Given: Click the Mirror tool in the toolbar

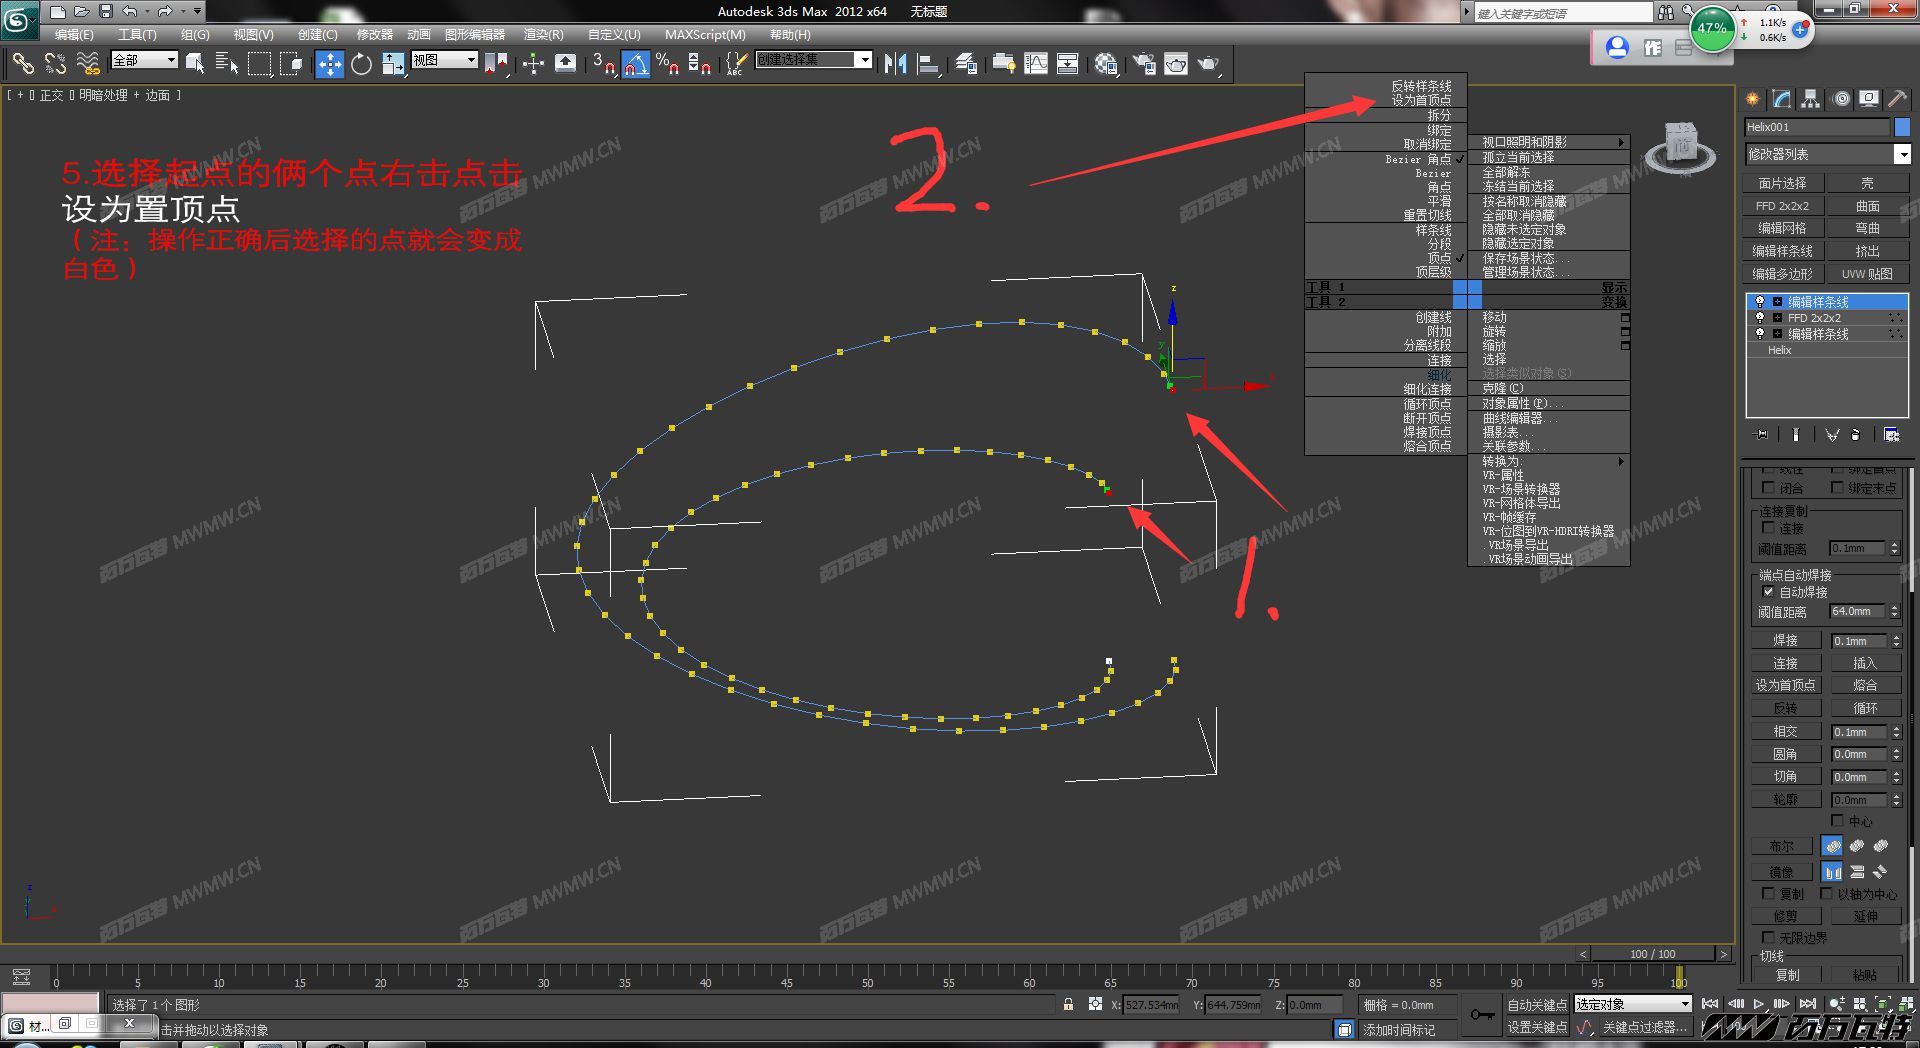Looking at the screenshot, I should (x=895, y=64).
